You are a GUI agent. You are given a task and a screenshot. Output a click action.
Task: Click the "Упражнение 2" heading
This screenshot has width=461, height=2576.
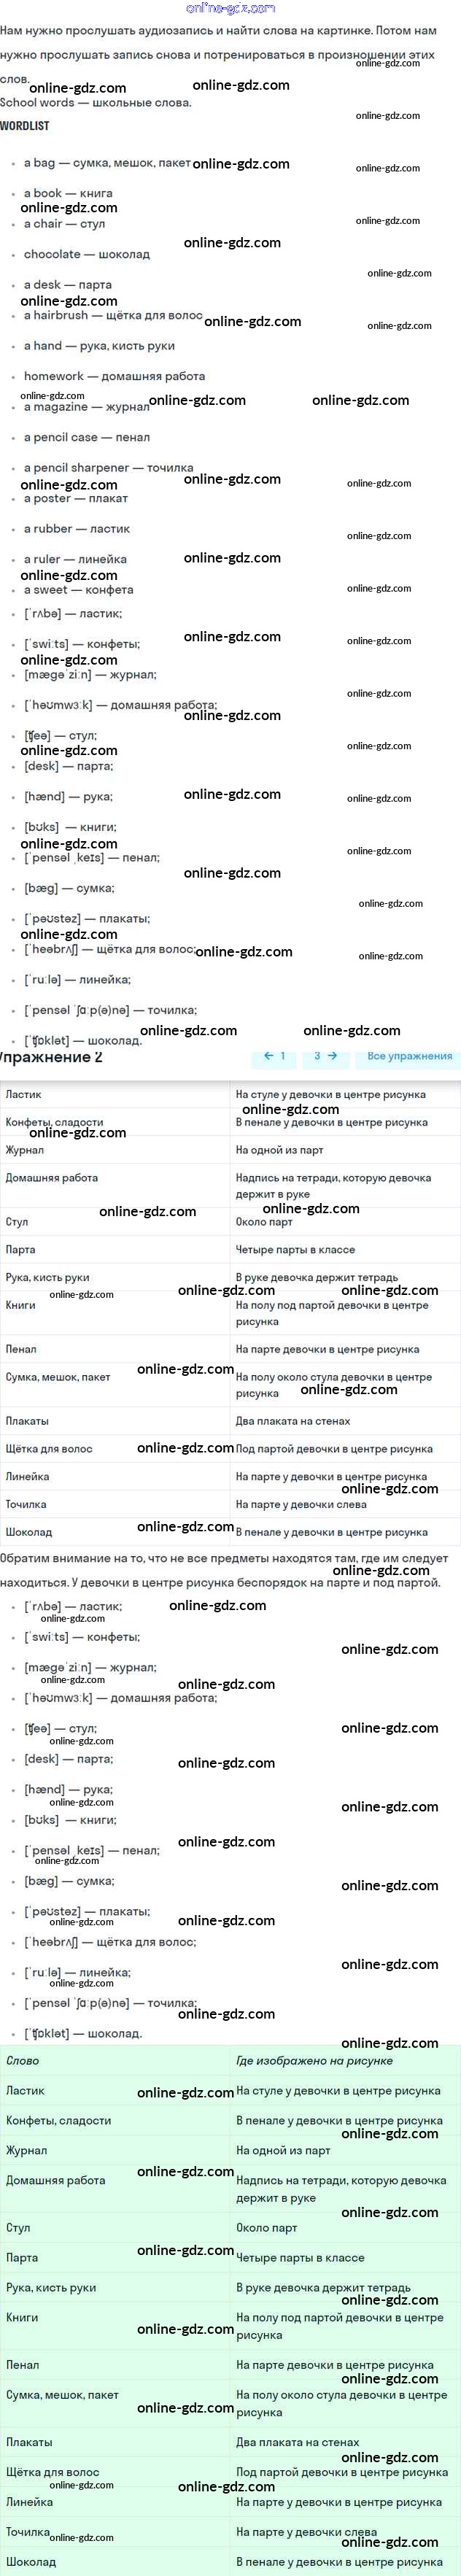point(50,1057)
